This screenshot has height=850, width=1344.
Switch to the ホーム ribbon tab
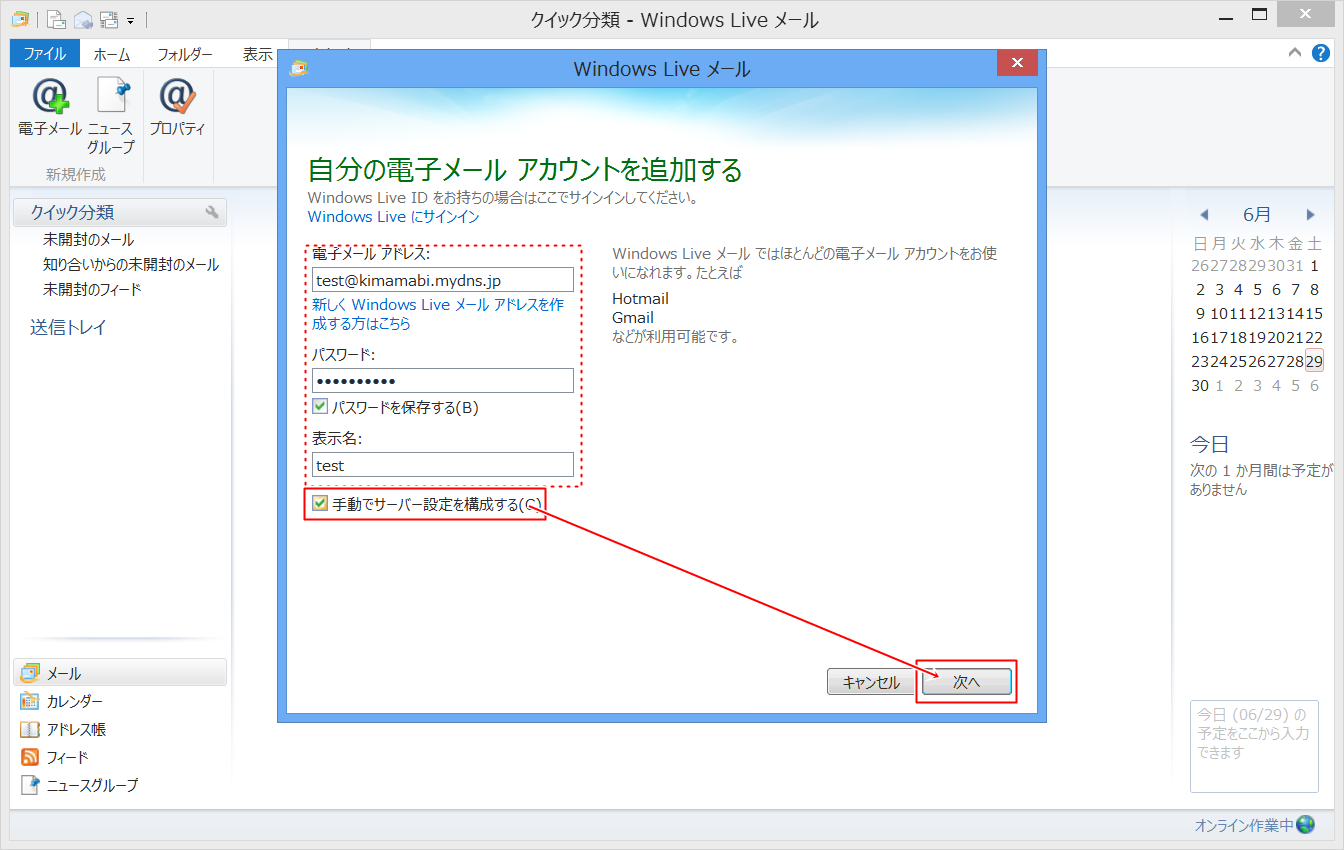(x=111, y=54)
